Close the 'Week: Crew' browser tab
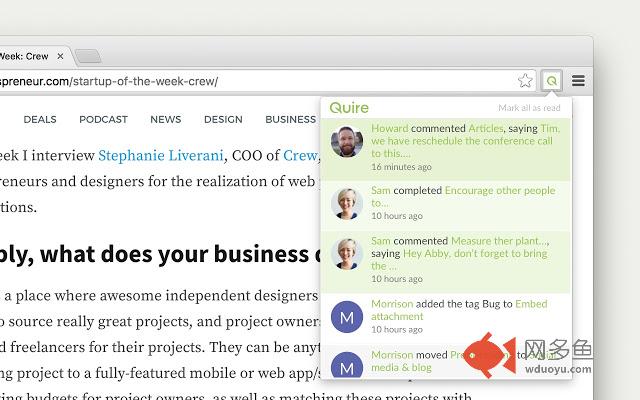Image resolution: width=640 pixels, height=400 pixels. pyautogui.click(x=60, y=56)
